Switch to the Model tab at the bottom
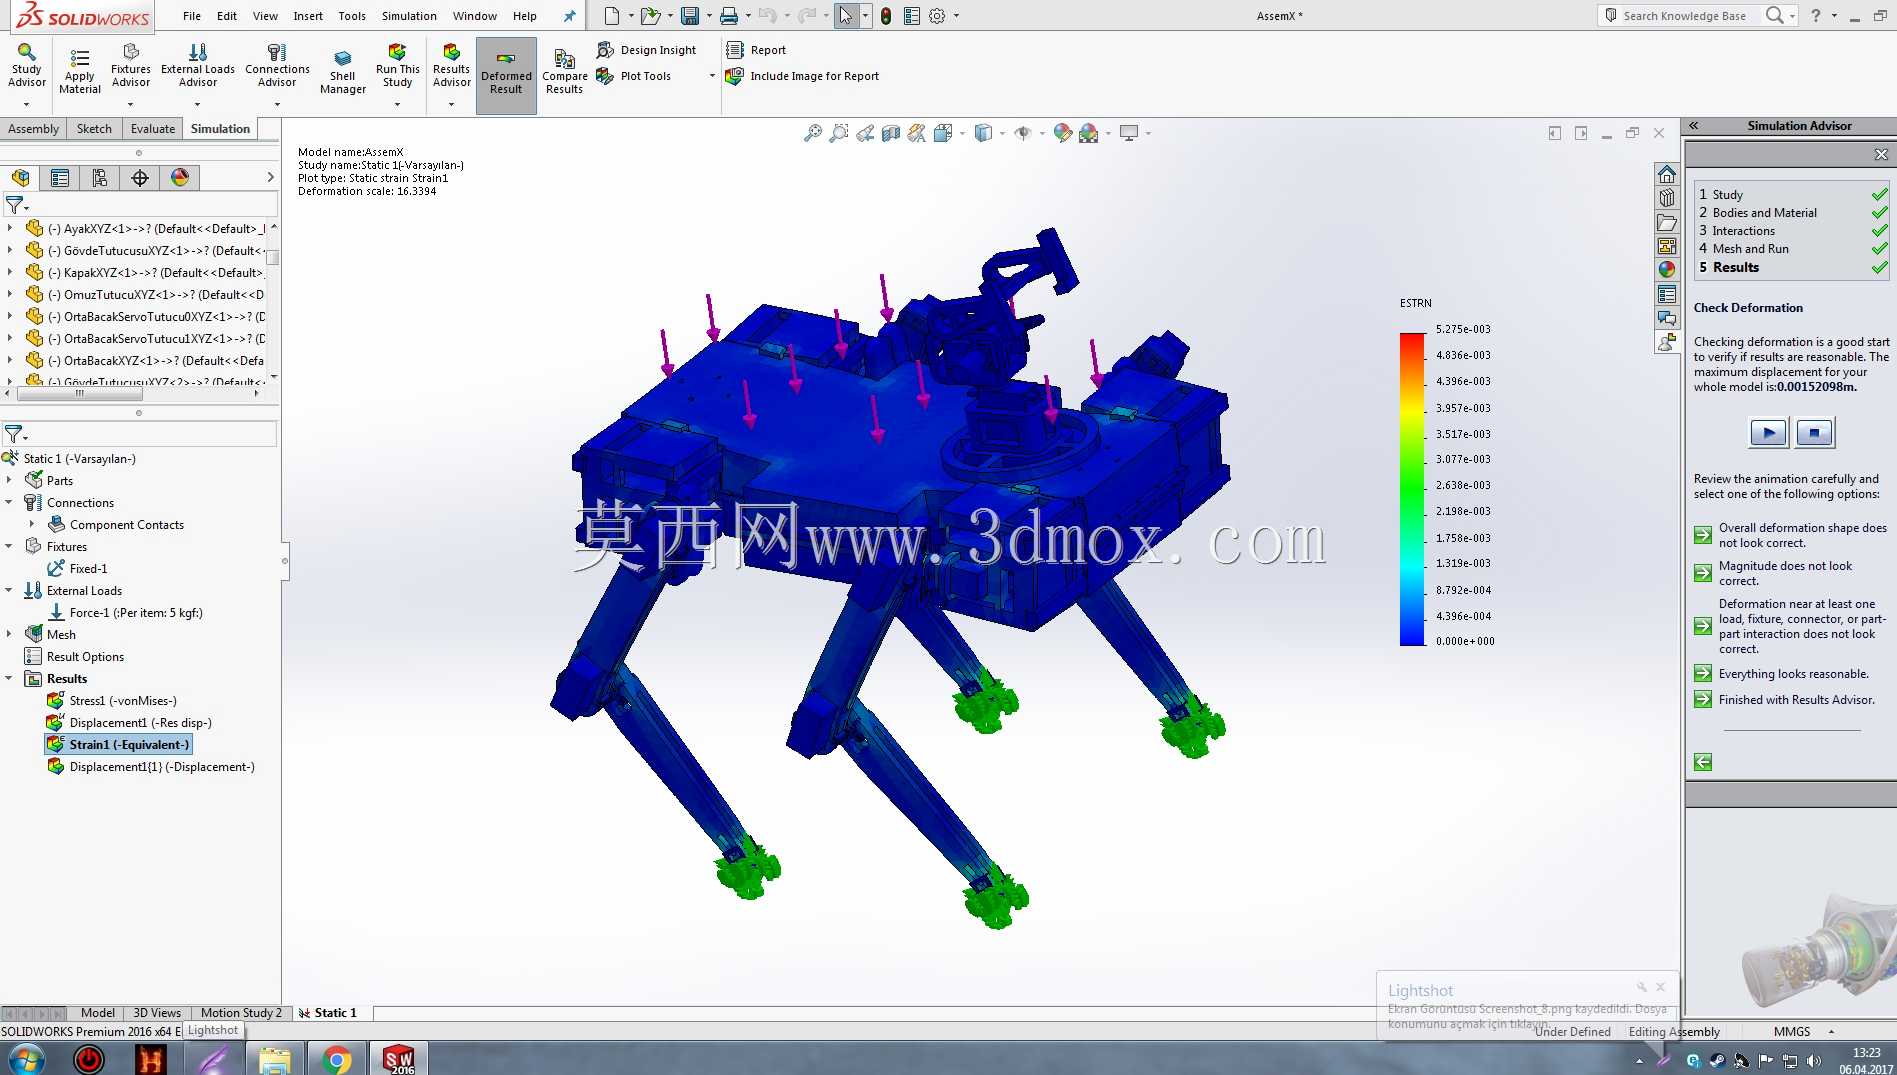Viewport: 1897px width, 1075px height. coord(97,1013)
